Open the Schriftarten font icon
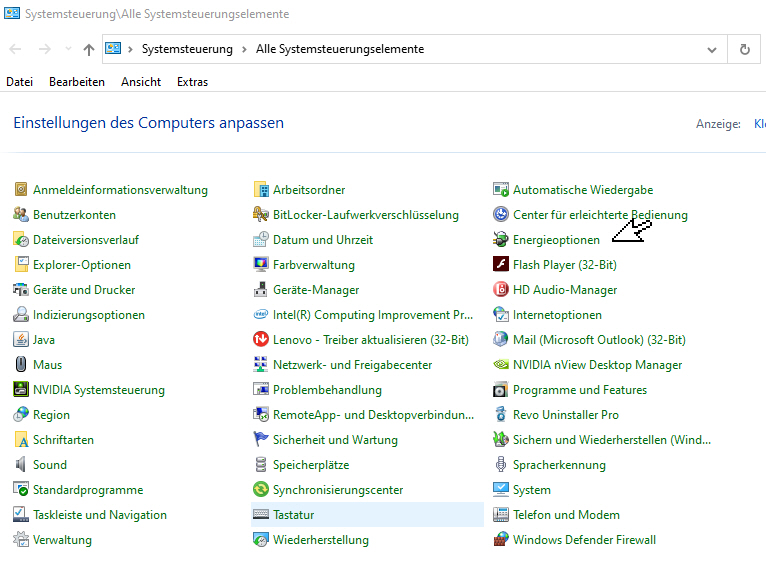 (x=21, y=439)
